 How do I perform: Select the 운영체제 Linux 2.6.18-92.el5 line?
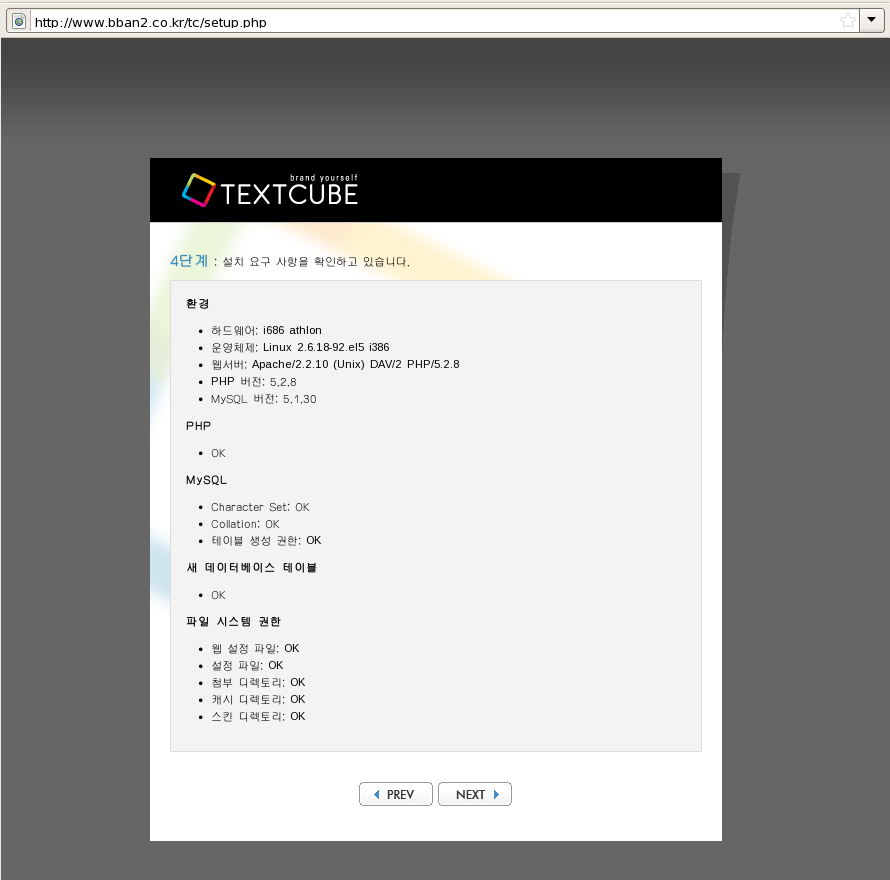click(300, 347)
